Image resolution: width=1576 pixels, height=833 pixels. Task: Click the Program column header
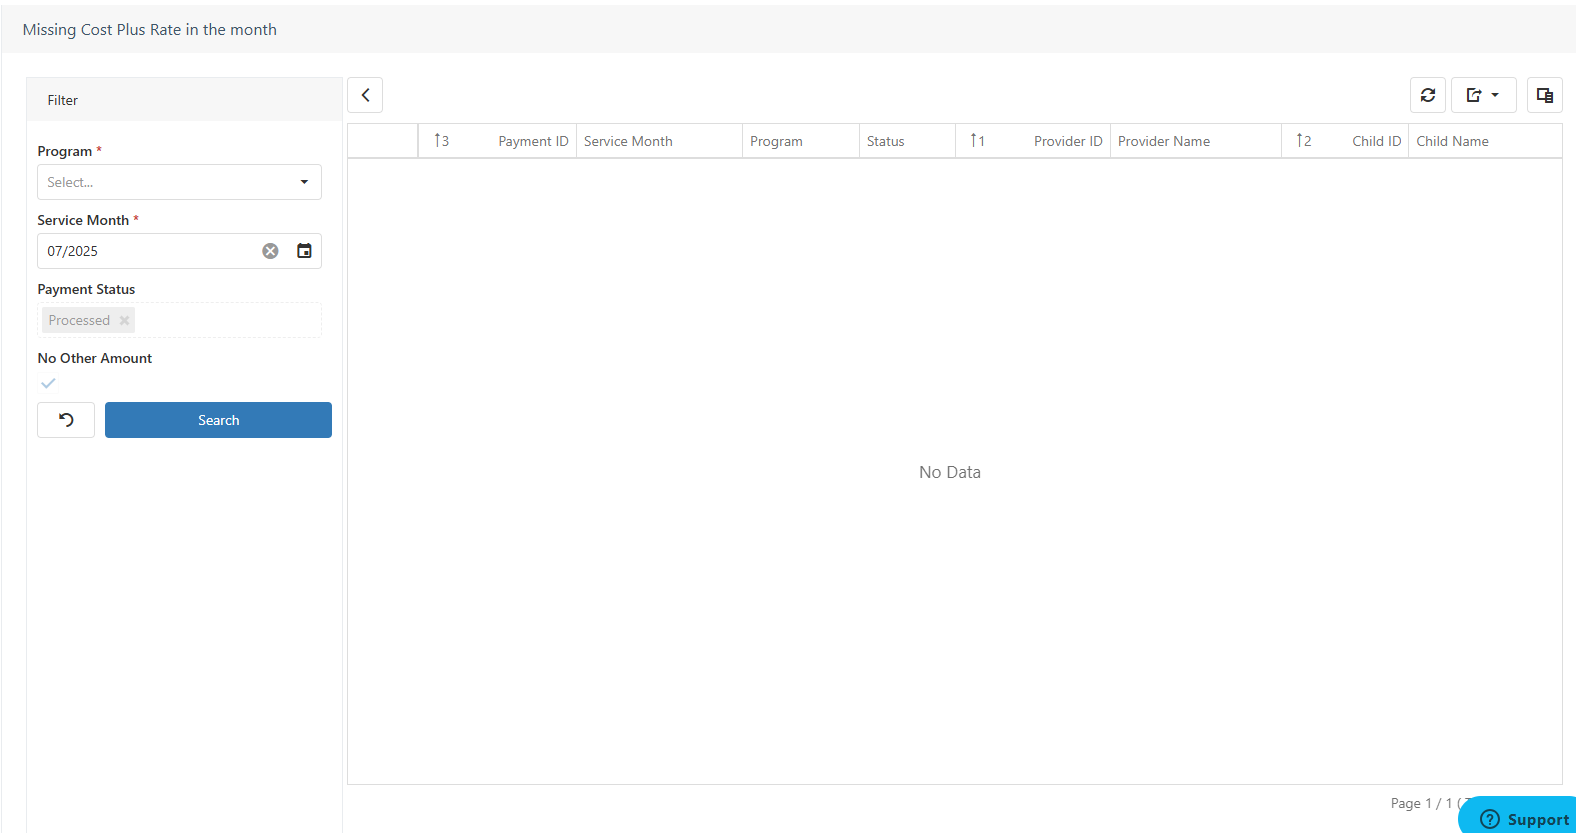[x=776, y=141]
